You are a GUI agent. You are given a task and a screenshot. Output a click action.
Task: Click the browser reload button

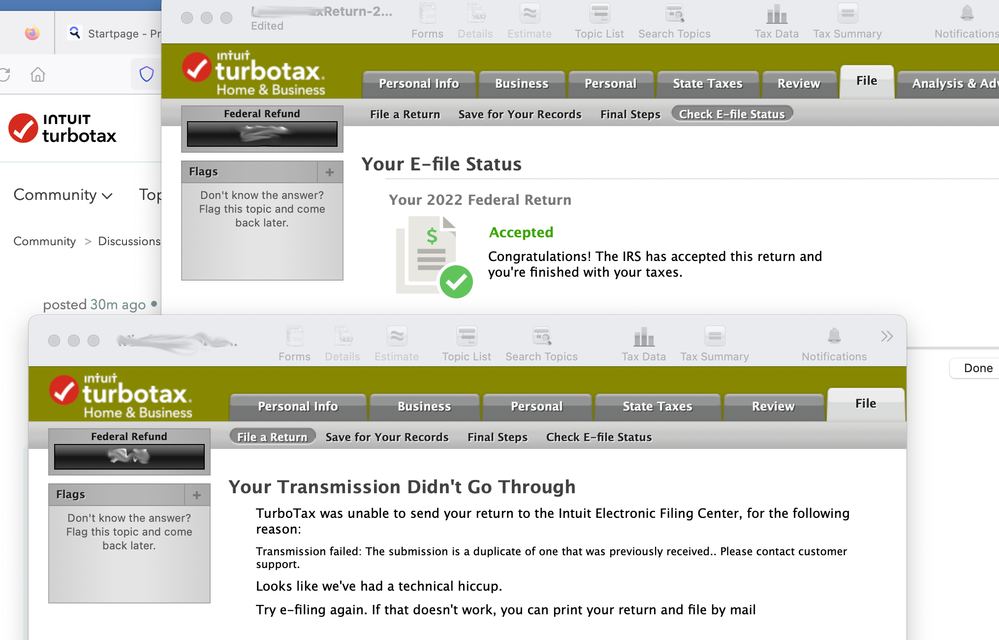[5, 75]
